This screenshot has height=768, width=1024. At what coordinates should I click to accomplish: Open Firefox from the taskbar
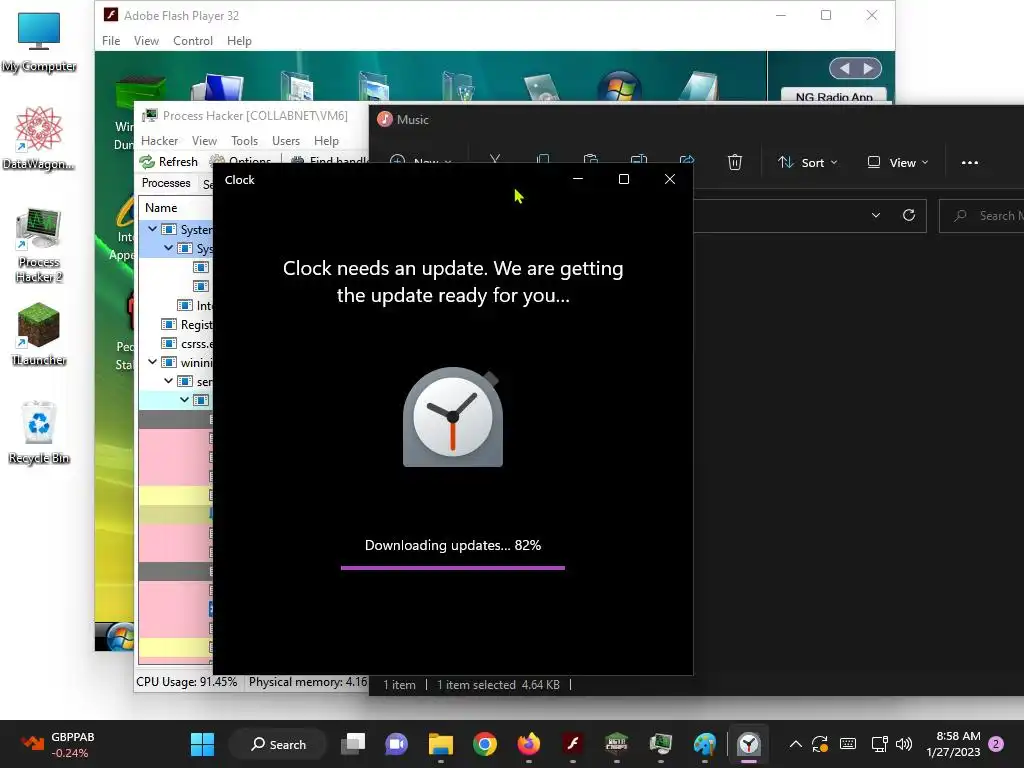coord(529,744)
